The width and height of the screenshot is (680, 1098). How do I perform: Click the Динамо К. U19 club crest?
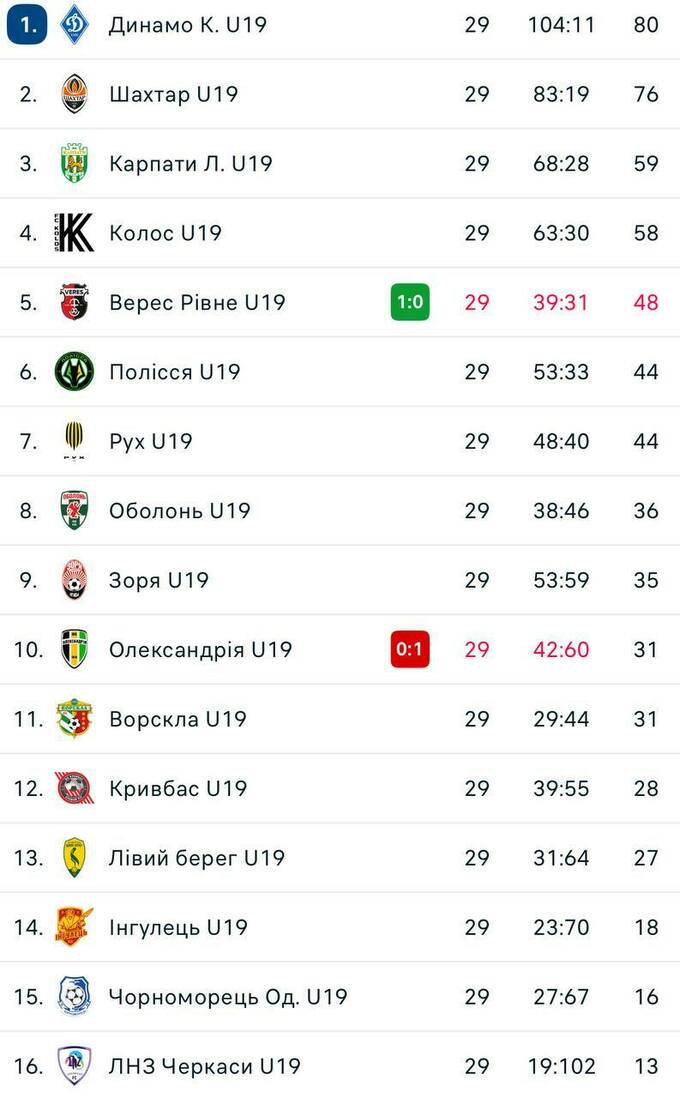coord(74,25)
